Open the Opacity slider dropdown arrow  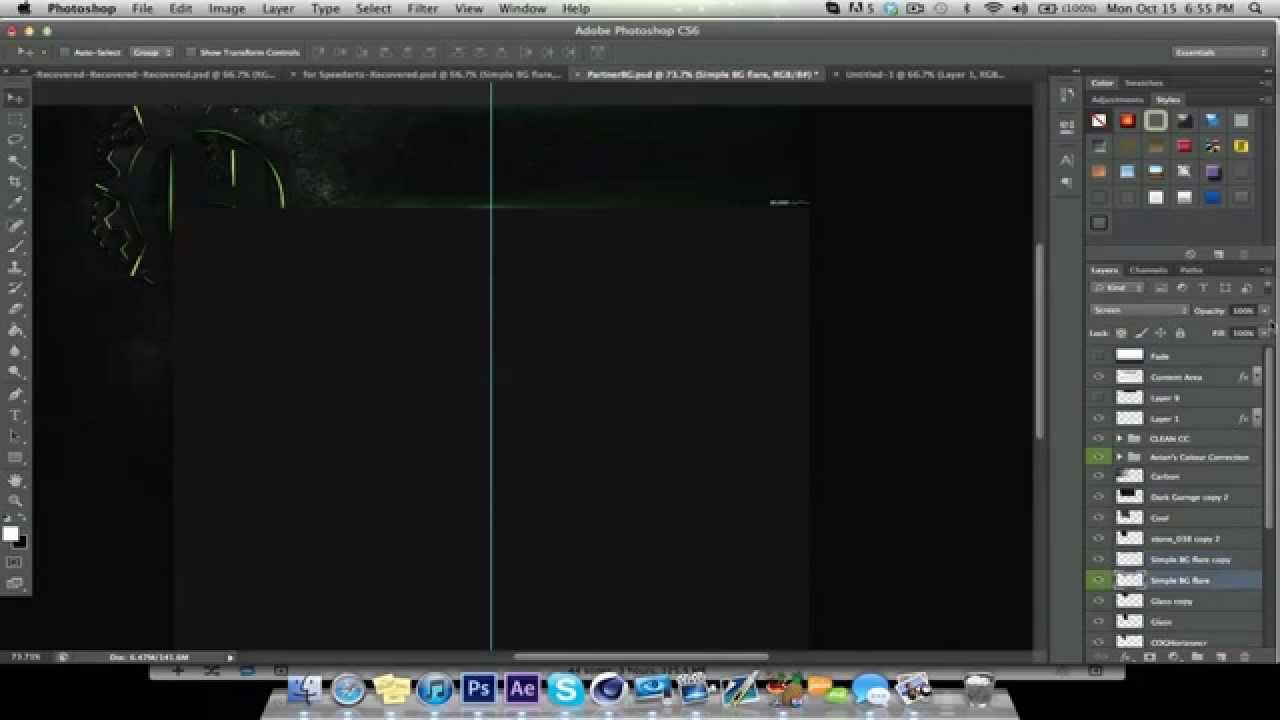point(1264,310)
